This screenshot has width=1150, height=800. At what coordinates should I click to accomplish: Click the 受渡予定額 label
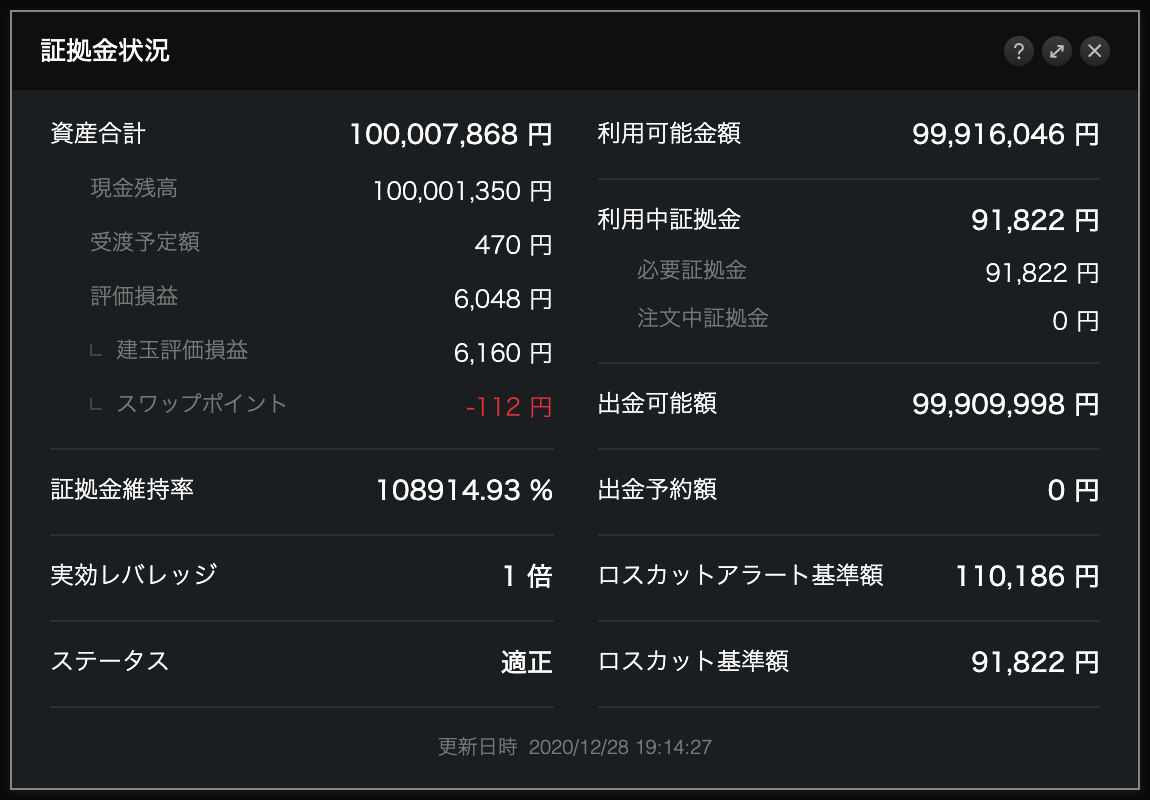tap(145, 242)
